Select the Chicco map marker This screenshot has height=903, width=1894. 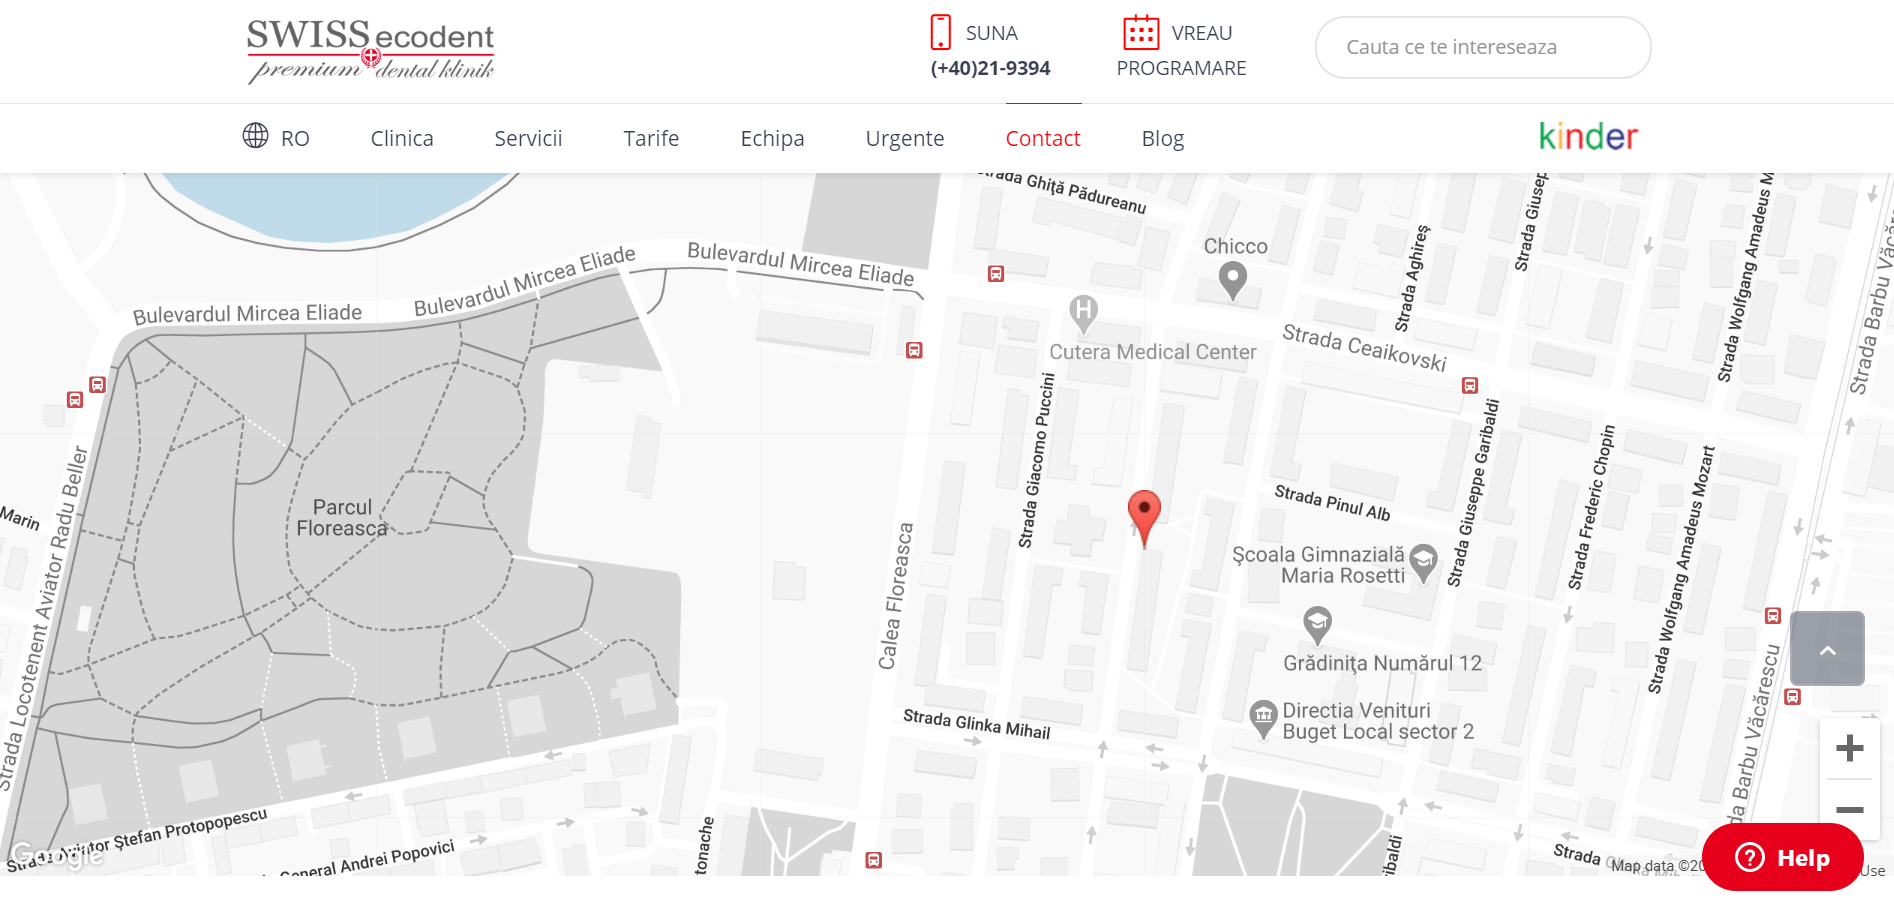[x=1233, y=280]
